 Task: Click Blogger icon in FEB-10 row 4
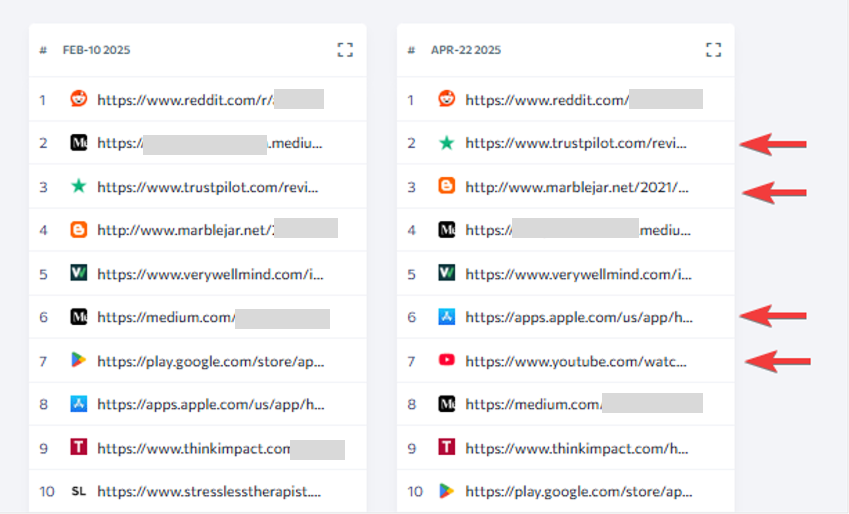tap(79, 230)
